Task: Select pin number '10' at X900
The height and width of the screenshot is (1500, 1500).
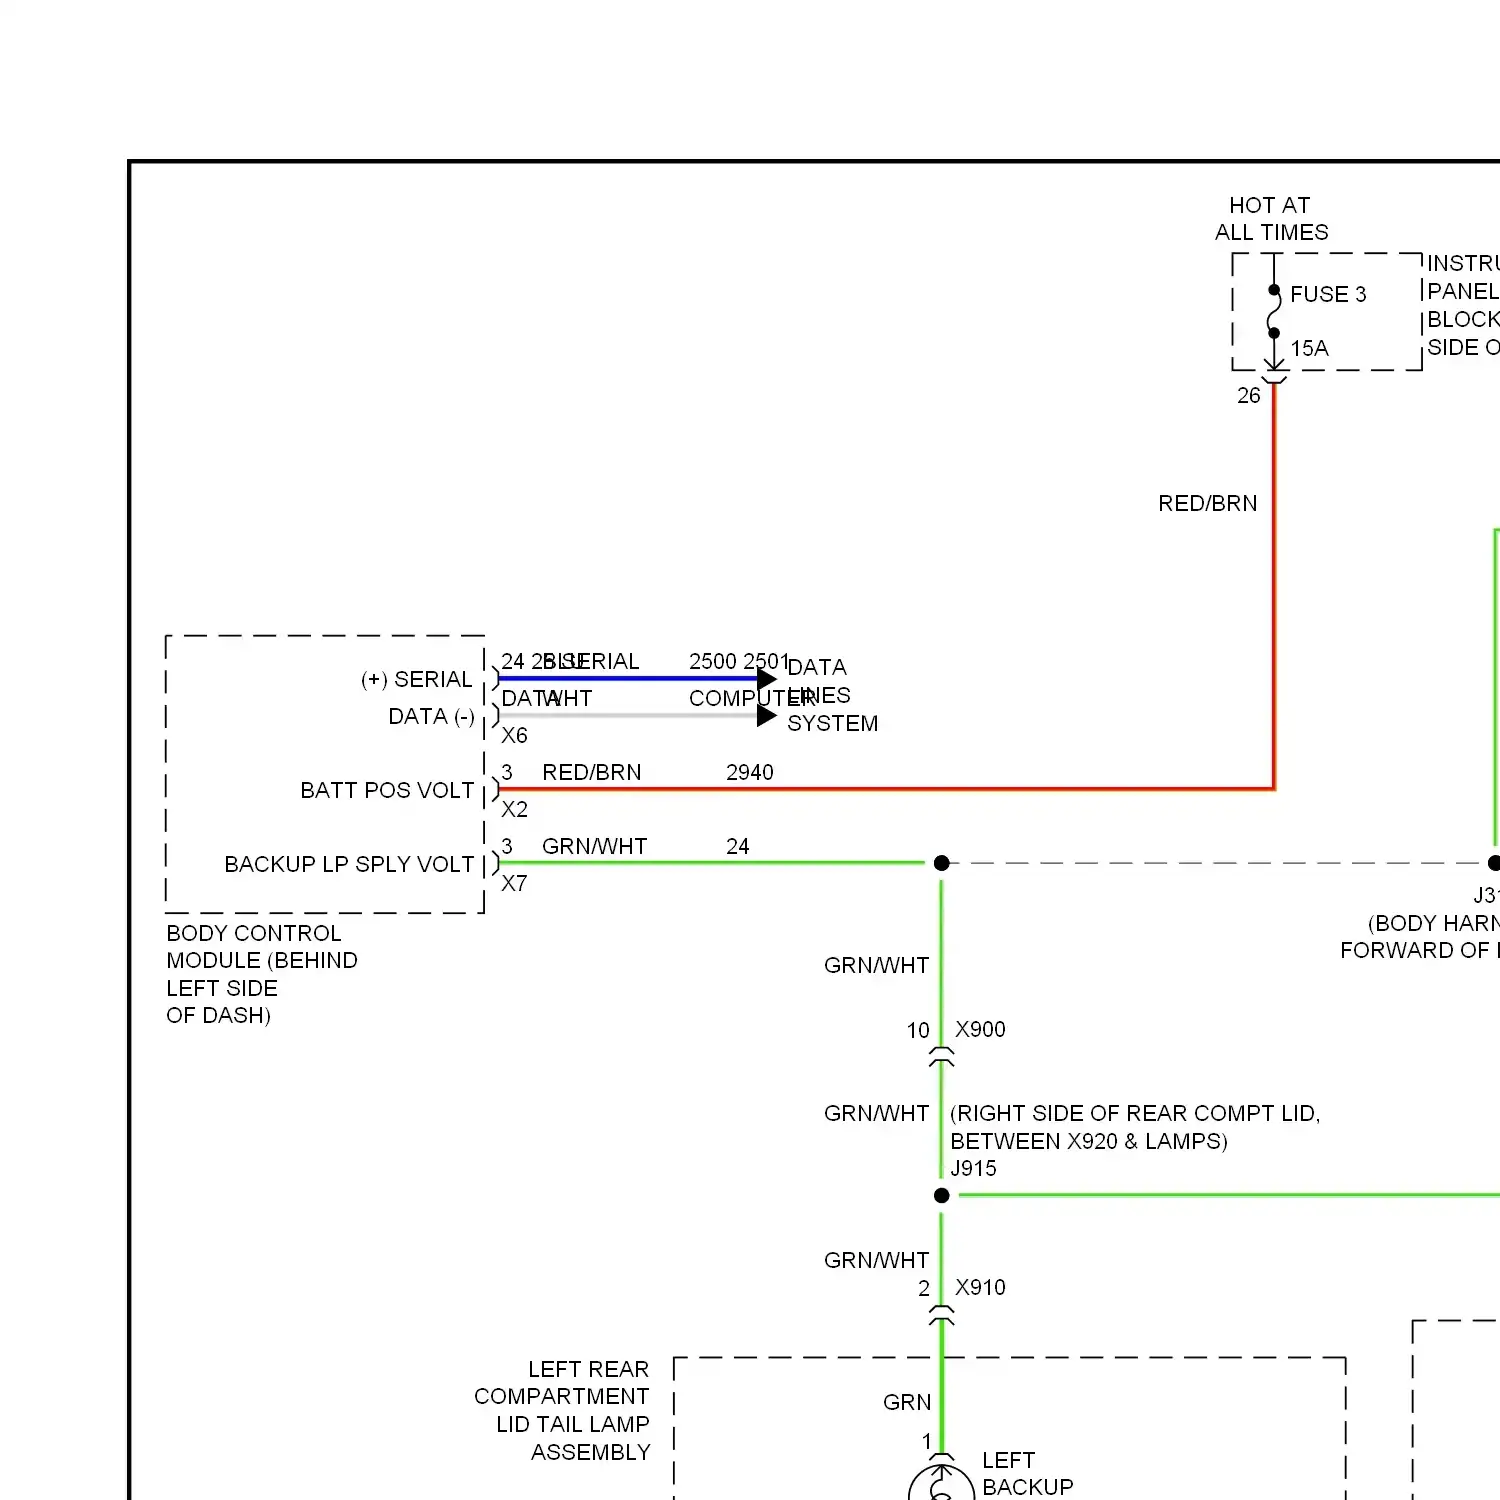Action: (x=918, y=1030)
